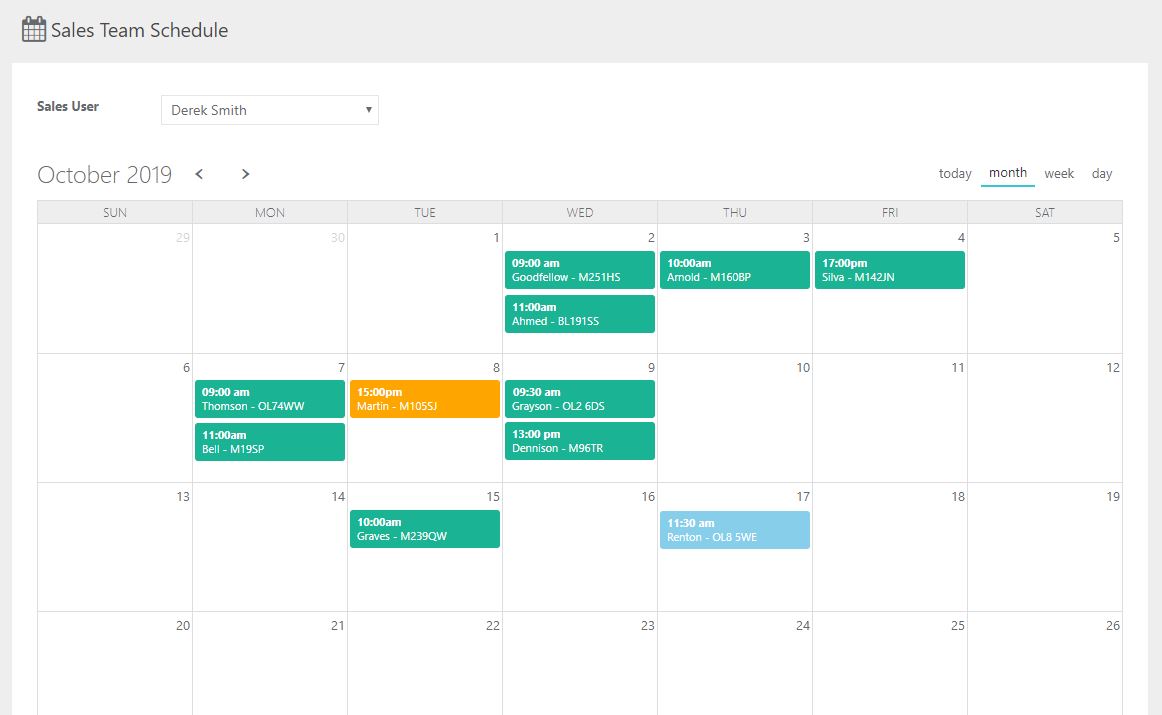The width and height of the screenshot is (1162, 715).
Task: Switch to the week view tab
Action: pyautogui.click(x=1059, y=174)
